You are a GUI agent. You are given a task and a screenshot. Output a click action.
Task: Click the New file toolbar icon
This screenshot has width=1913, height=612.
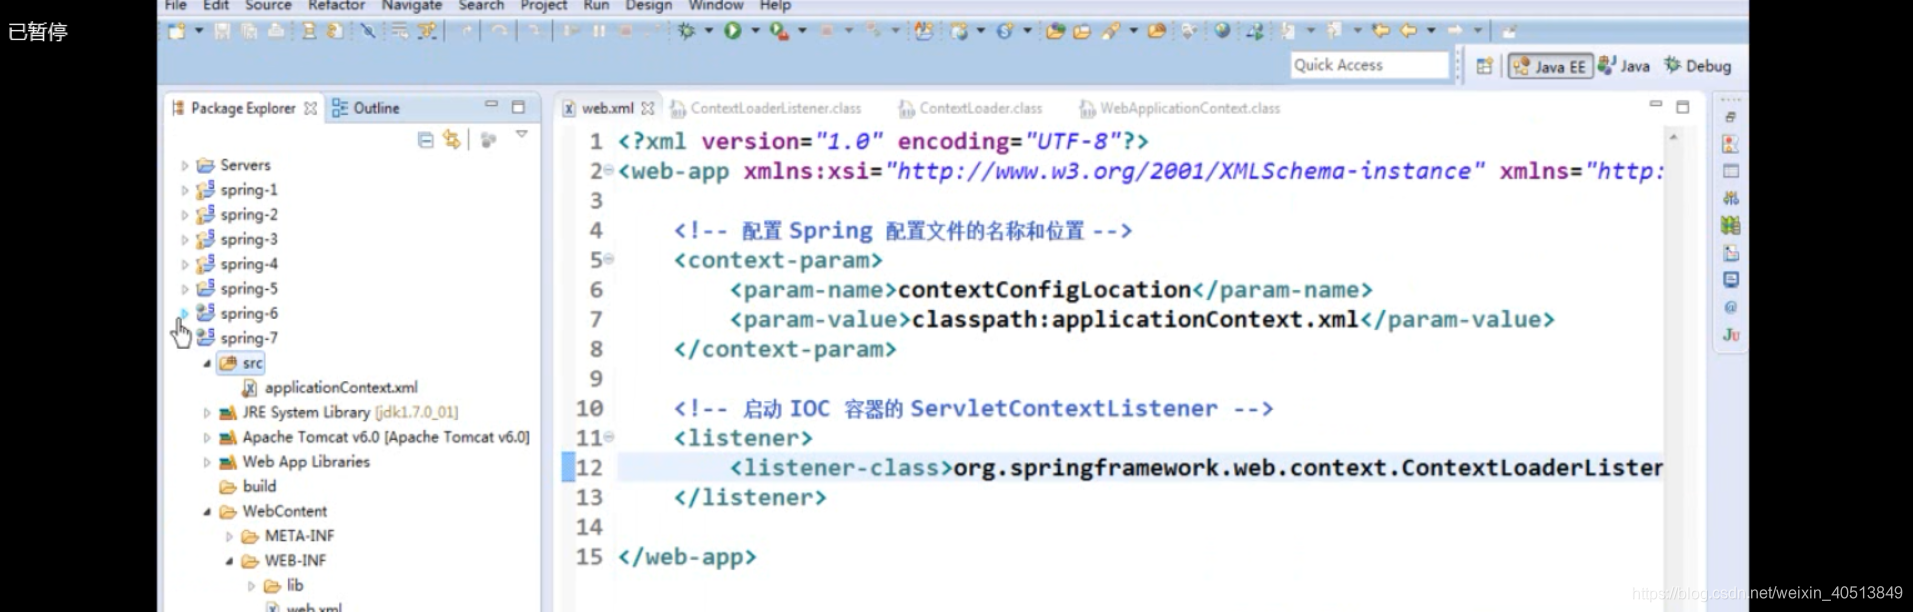[x=176, y=31]
